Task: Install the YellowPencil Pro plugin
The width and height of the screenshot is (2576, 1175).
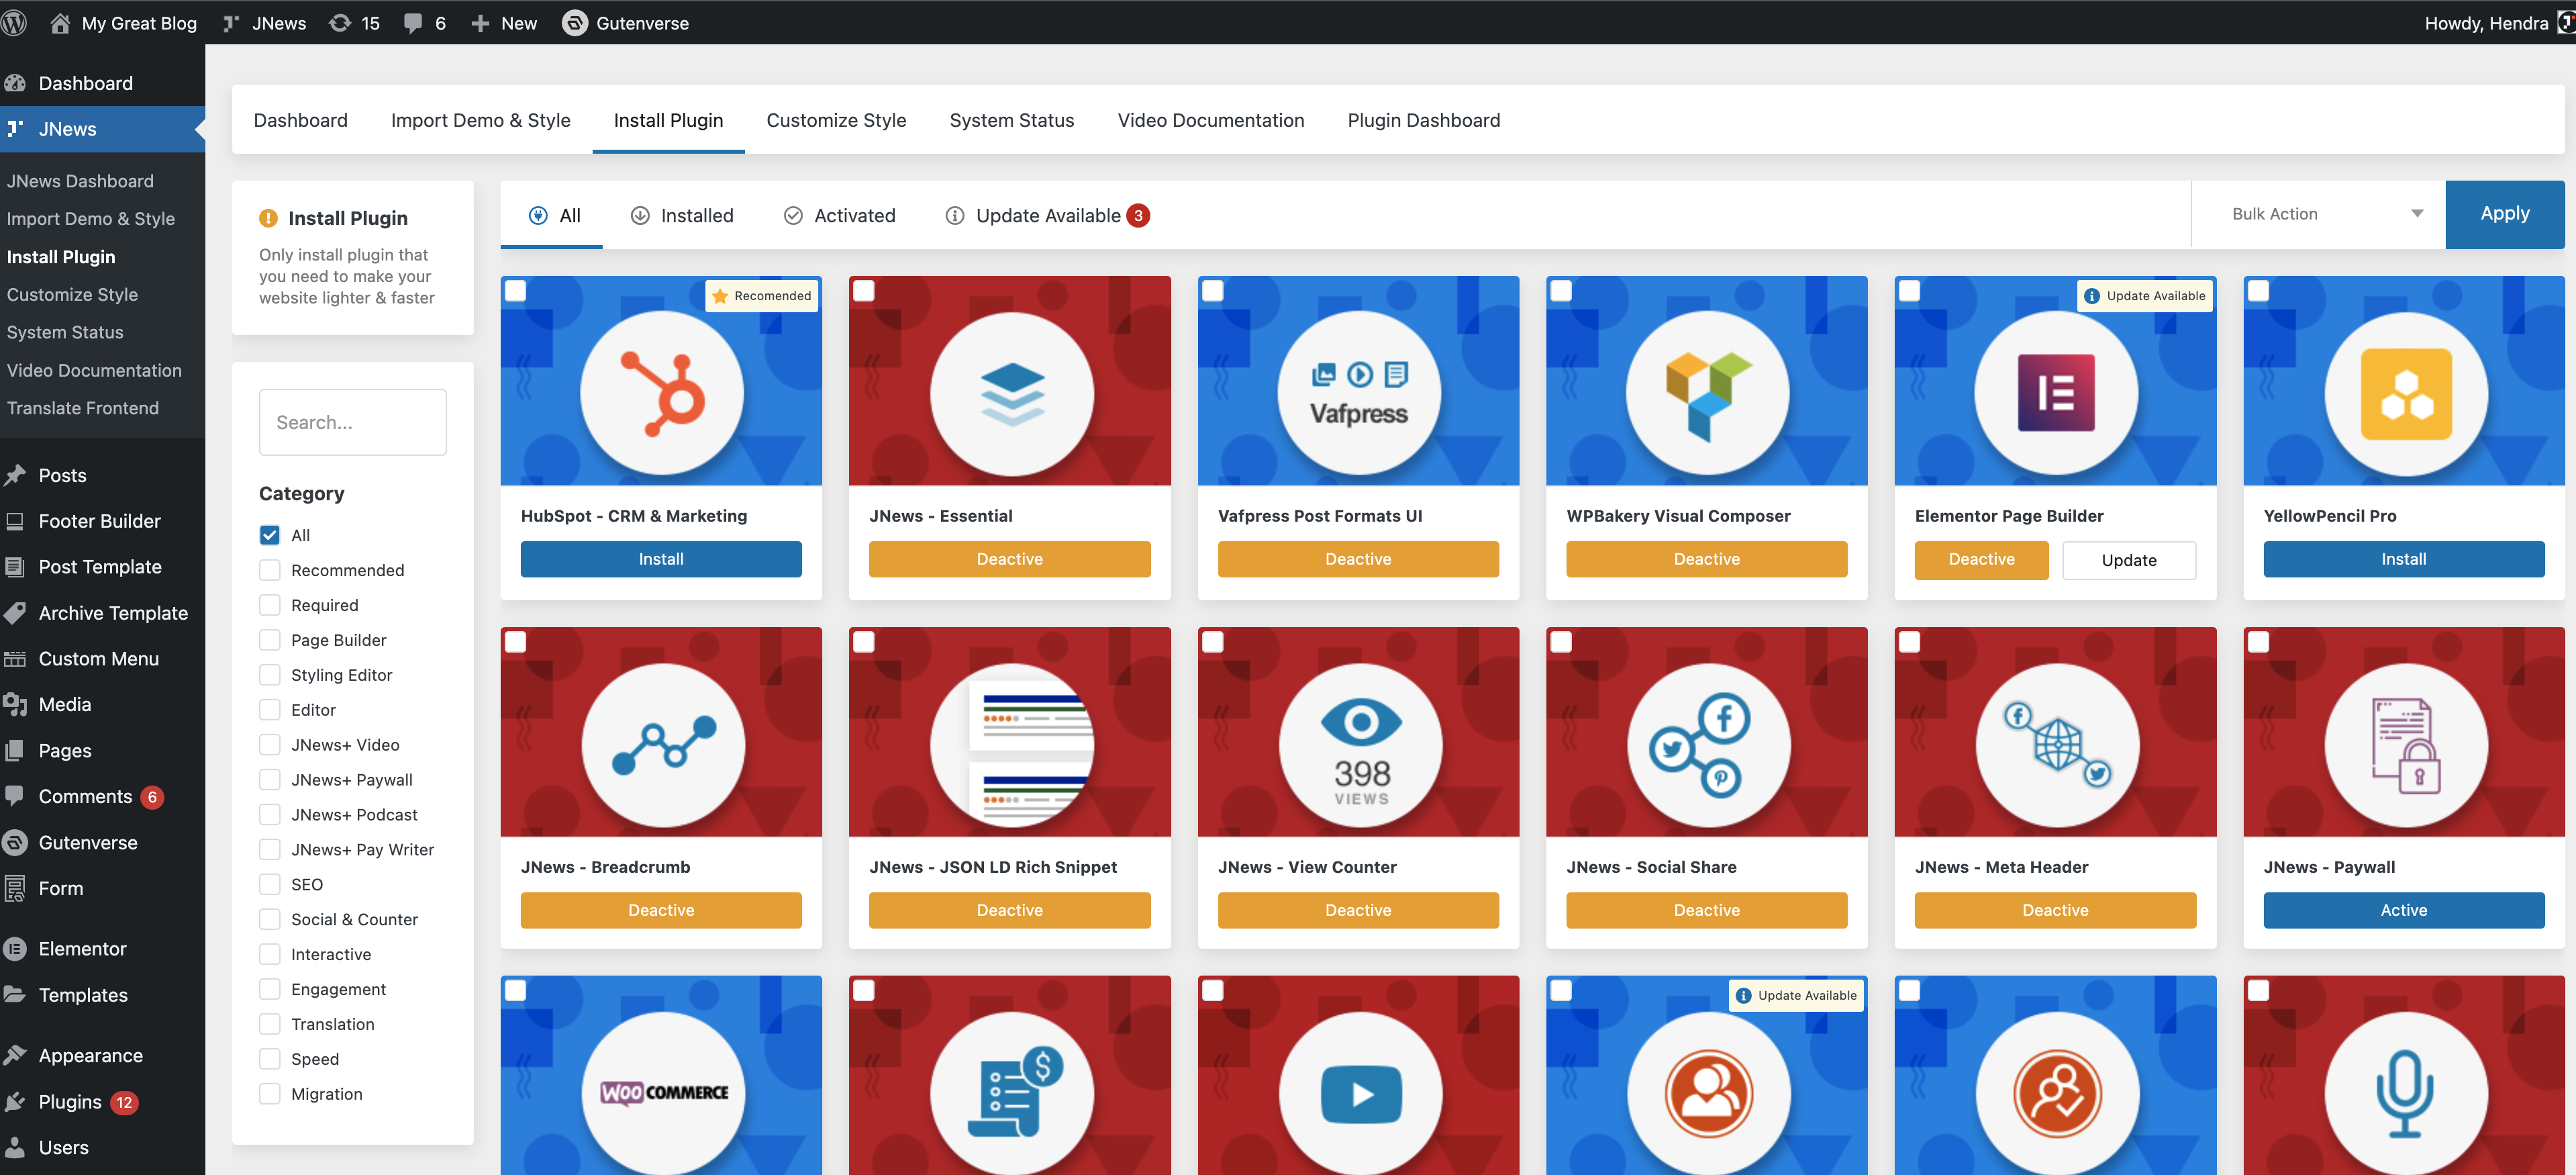Action: [2404, 559]
